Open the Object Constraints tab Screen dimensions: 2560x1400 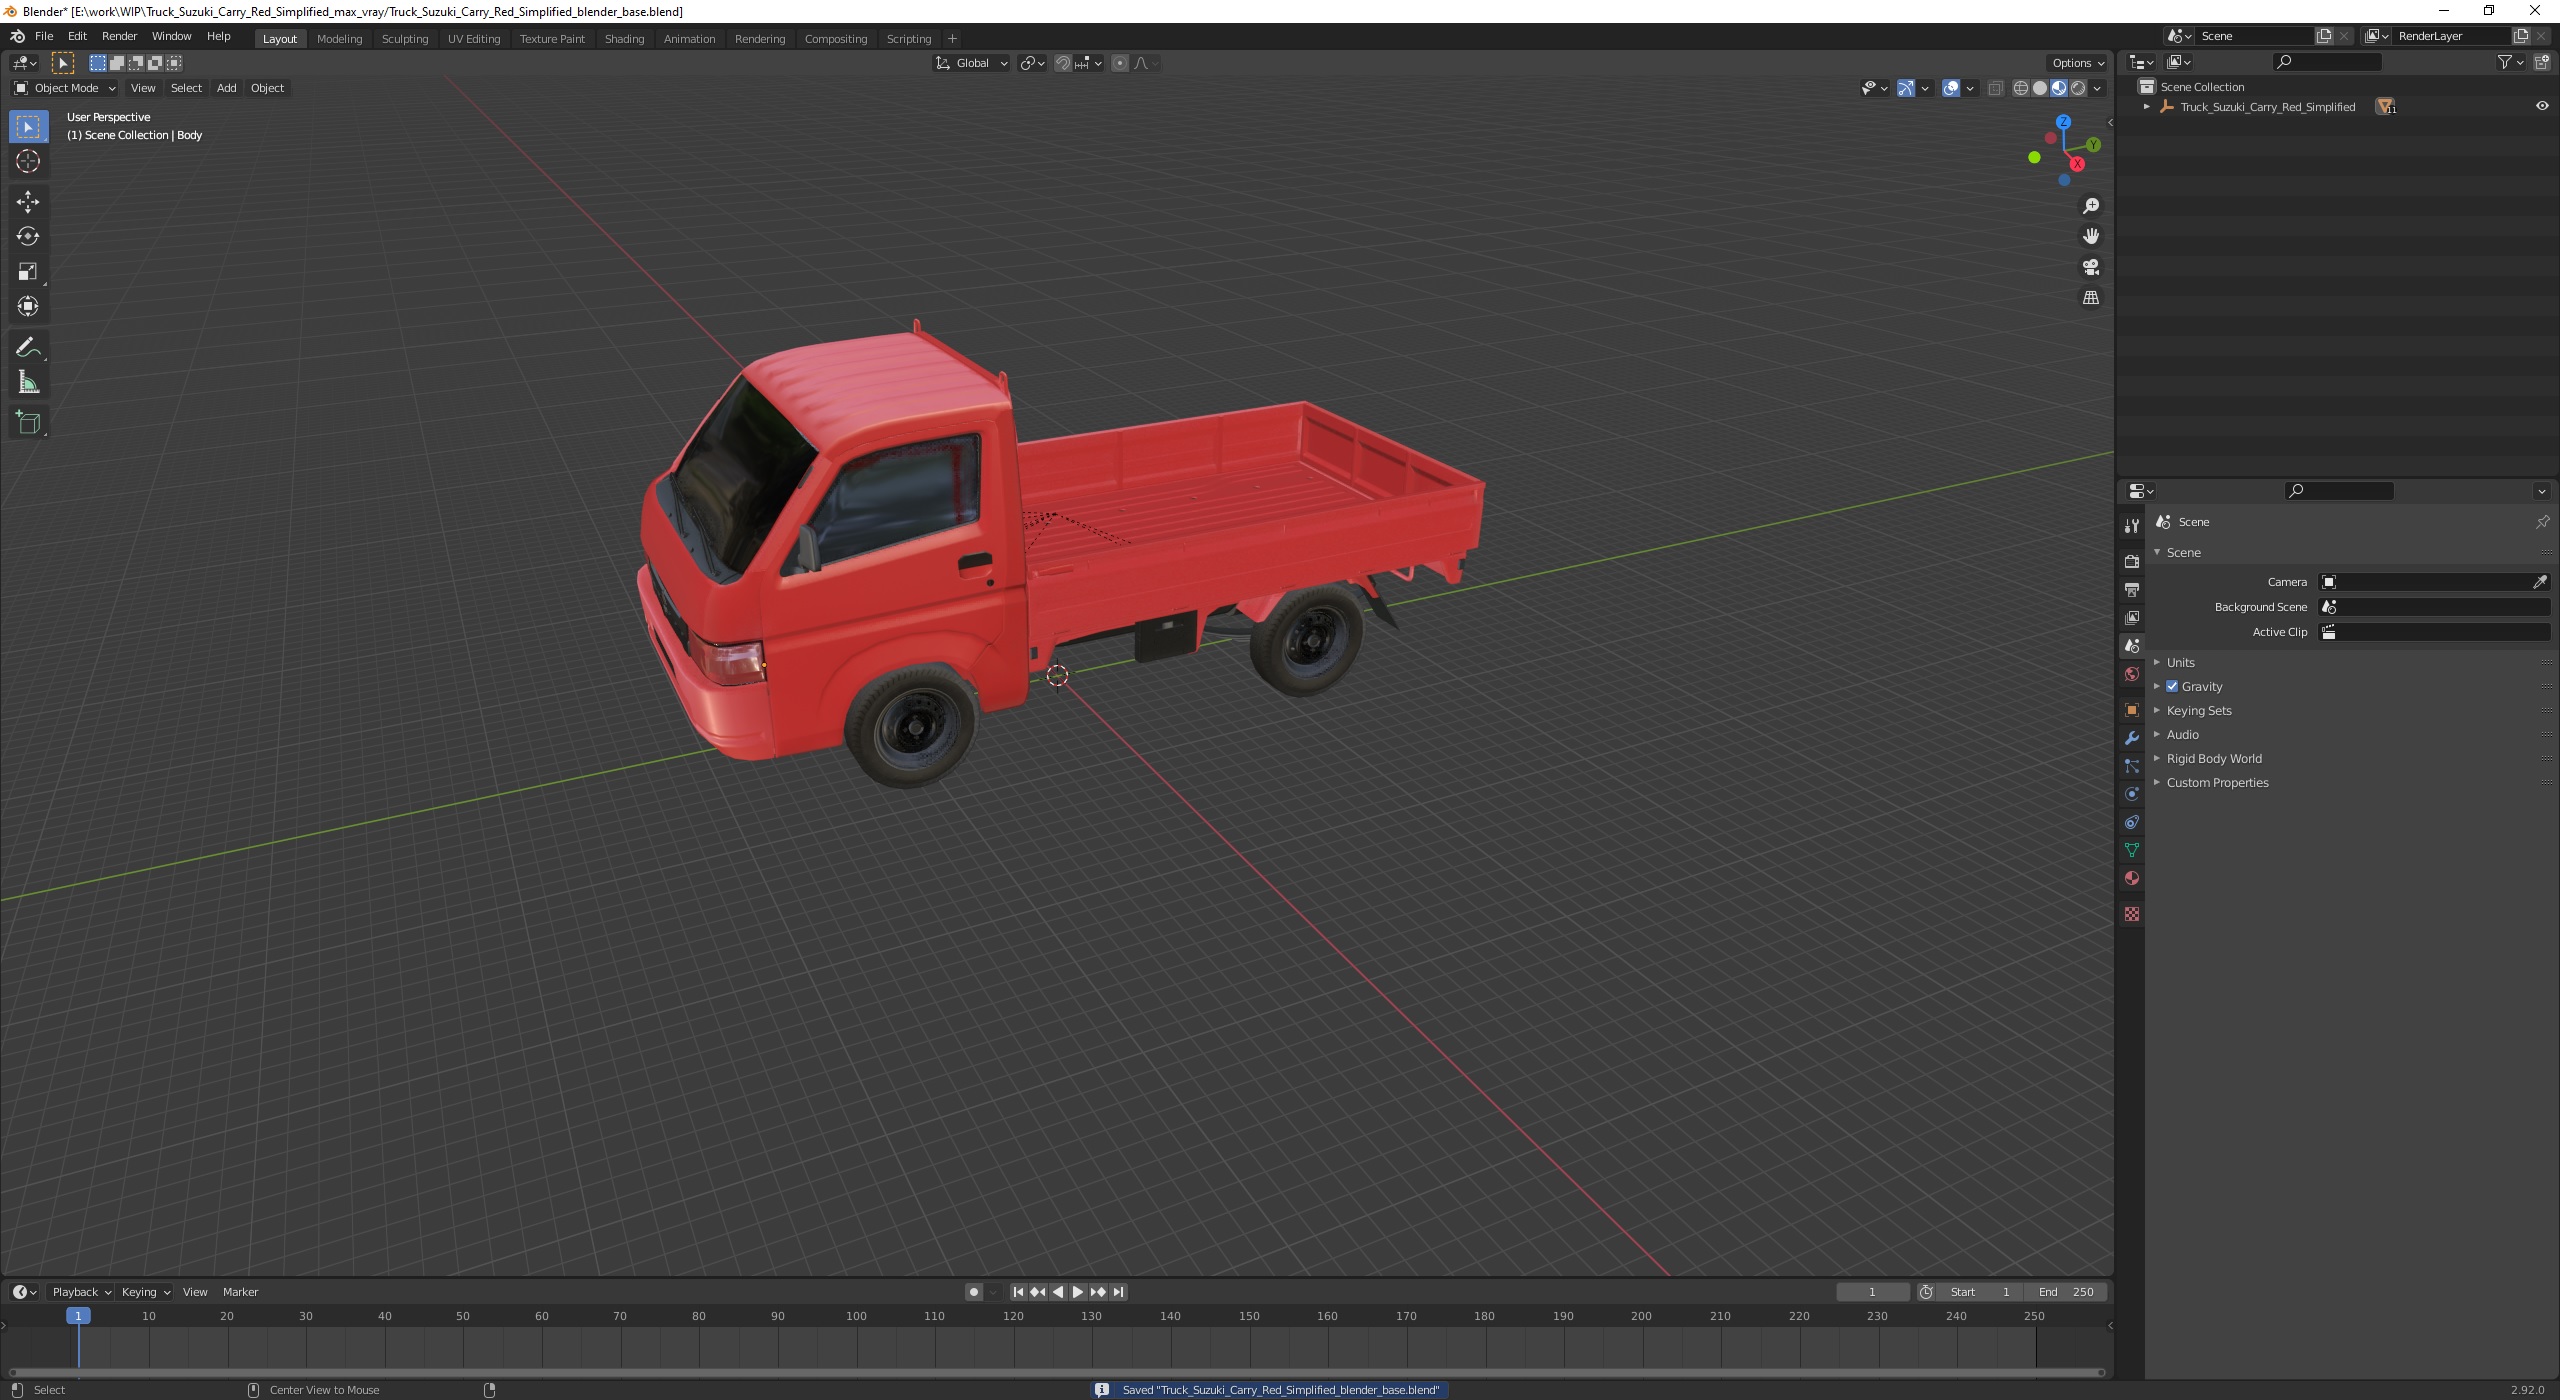pyautogui.click(x=2132, y=822)
